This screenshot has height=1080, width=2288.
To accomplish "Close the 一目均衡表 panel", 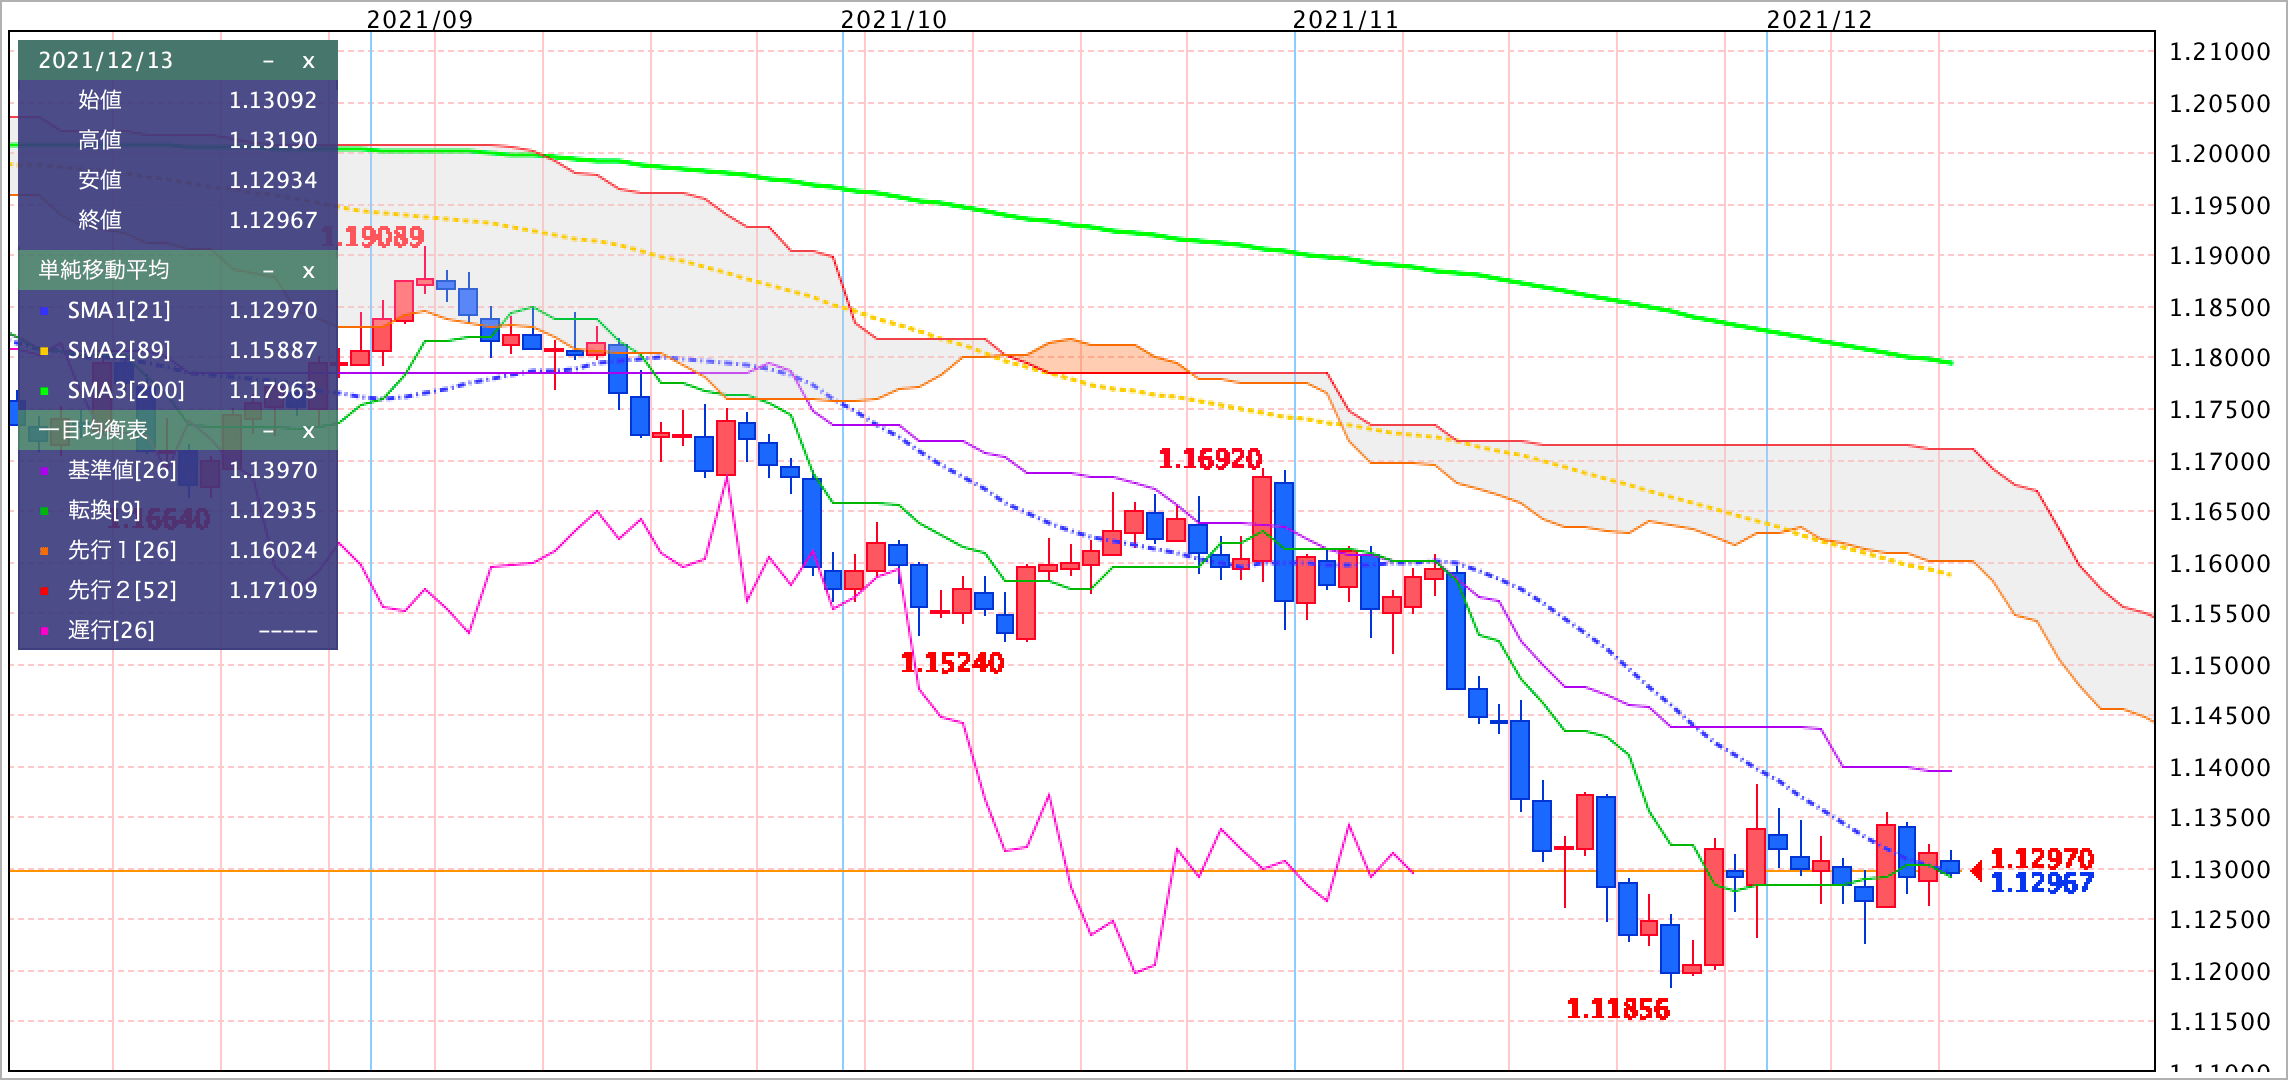I will pos(308,431).
